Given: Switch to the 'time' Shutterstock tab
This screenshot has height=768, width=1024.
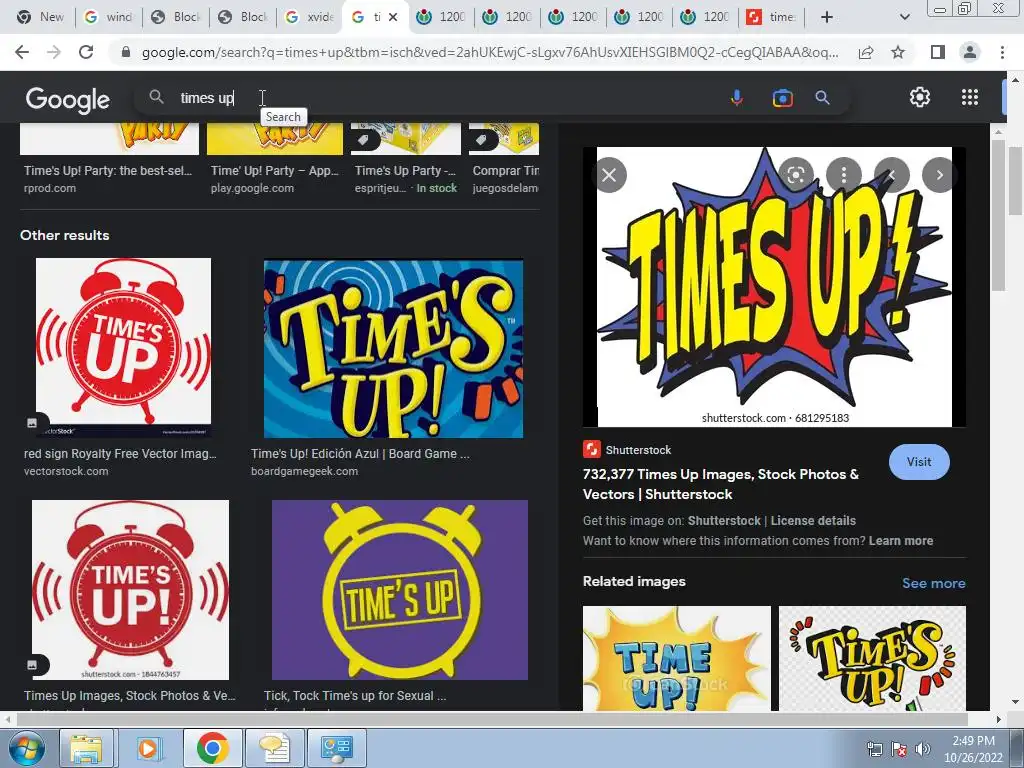Looking at the screenshot, I should pyautogui.click(x=772, y=17).
